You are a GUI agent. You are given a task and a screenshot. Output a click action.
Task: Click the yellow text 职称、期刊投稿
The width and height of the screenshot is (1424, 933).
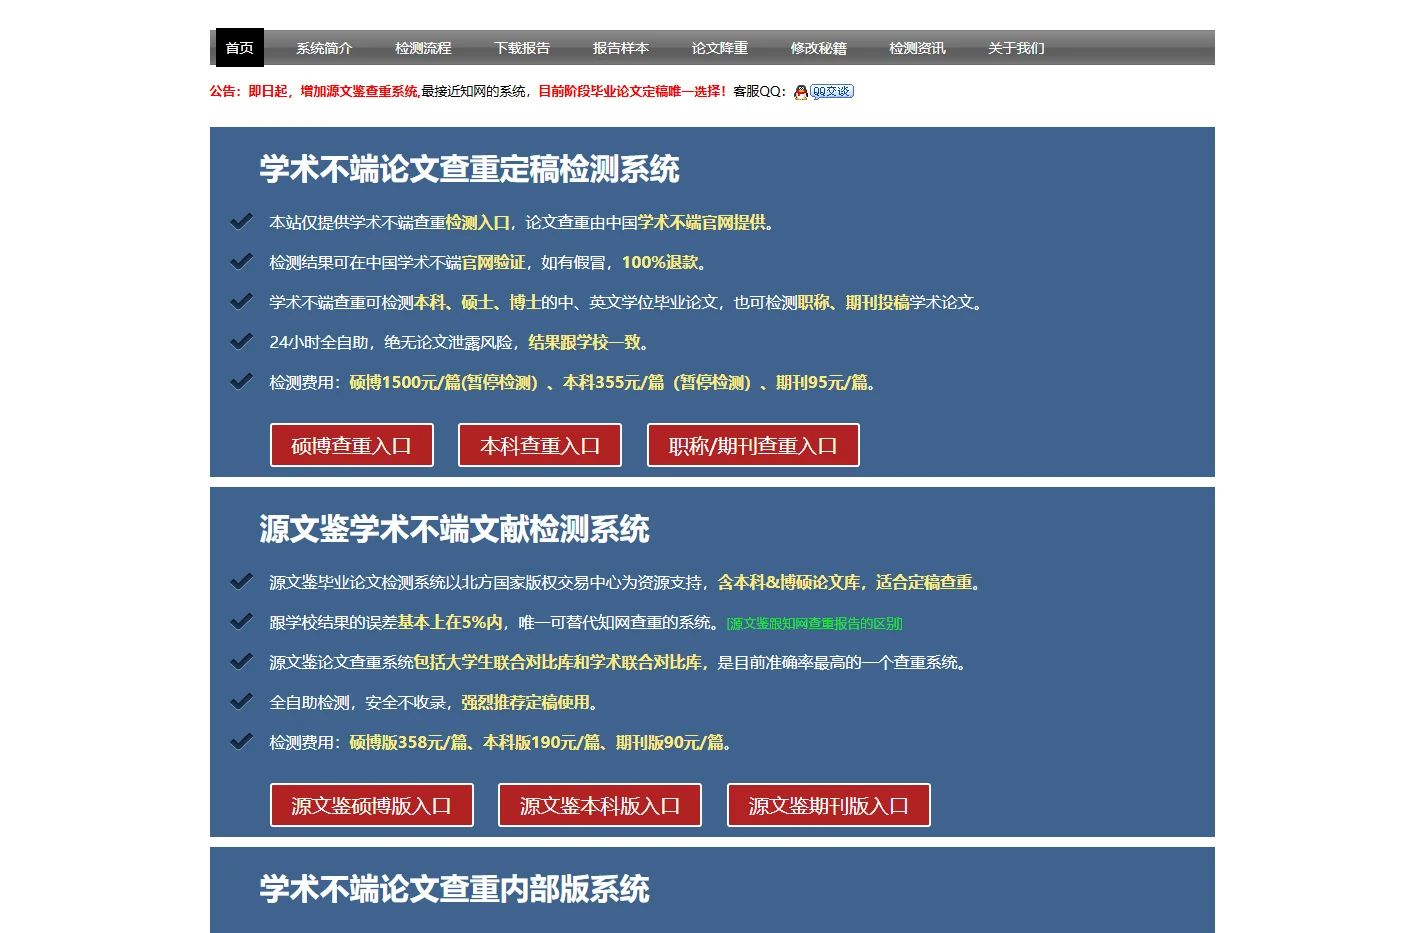854,302
